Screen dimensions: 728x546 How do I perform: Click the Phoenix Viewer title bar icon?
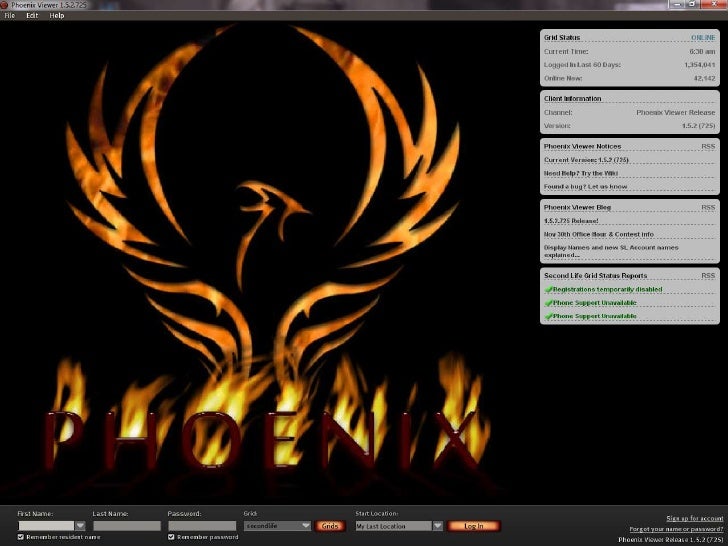click(x=4, y=5)
